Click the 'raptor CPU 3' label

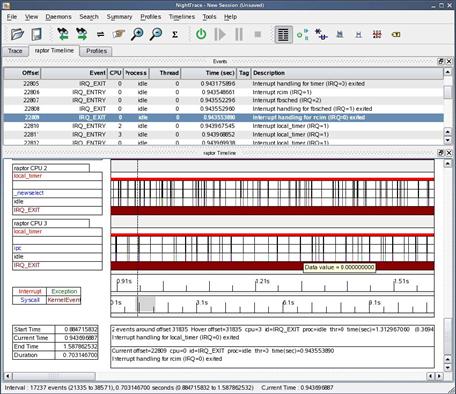tap(51, 223)
